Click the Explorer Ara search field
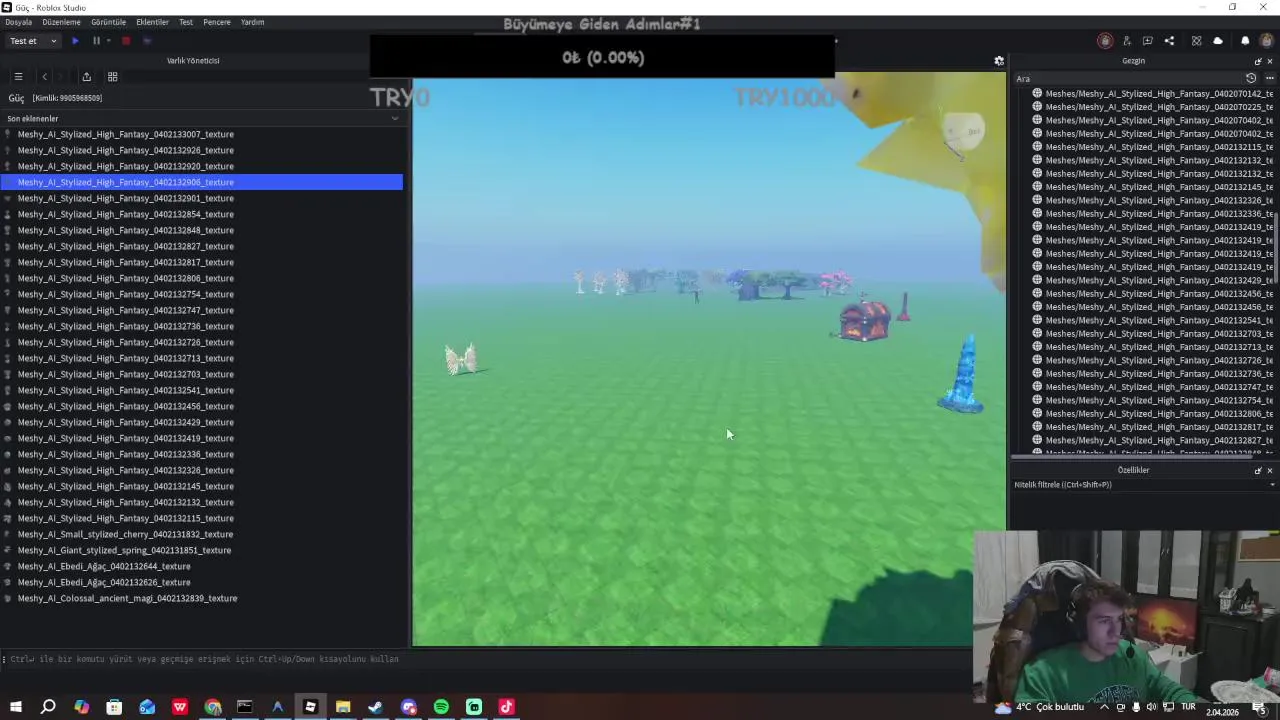Image resolution: width=1280 pixels, height=720 pixels. 1128,78
